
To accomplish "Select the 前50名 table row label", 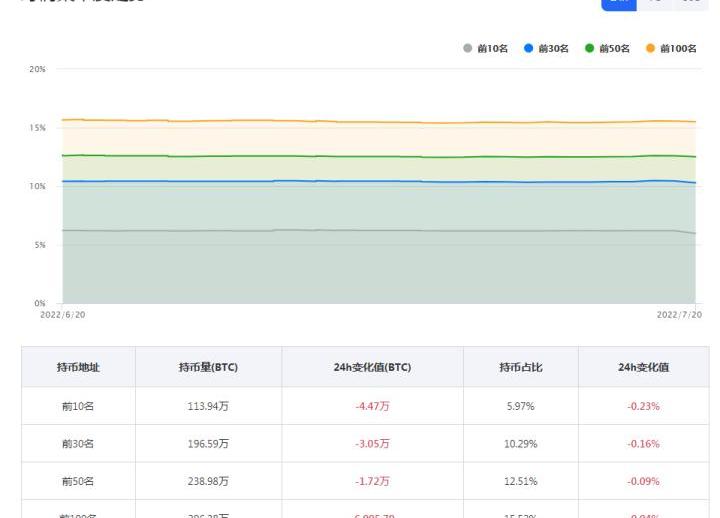I will pyautogui.click(x=78, y=481).
